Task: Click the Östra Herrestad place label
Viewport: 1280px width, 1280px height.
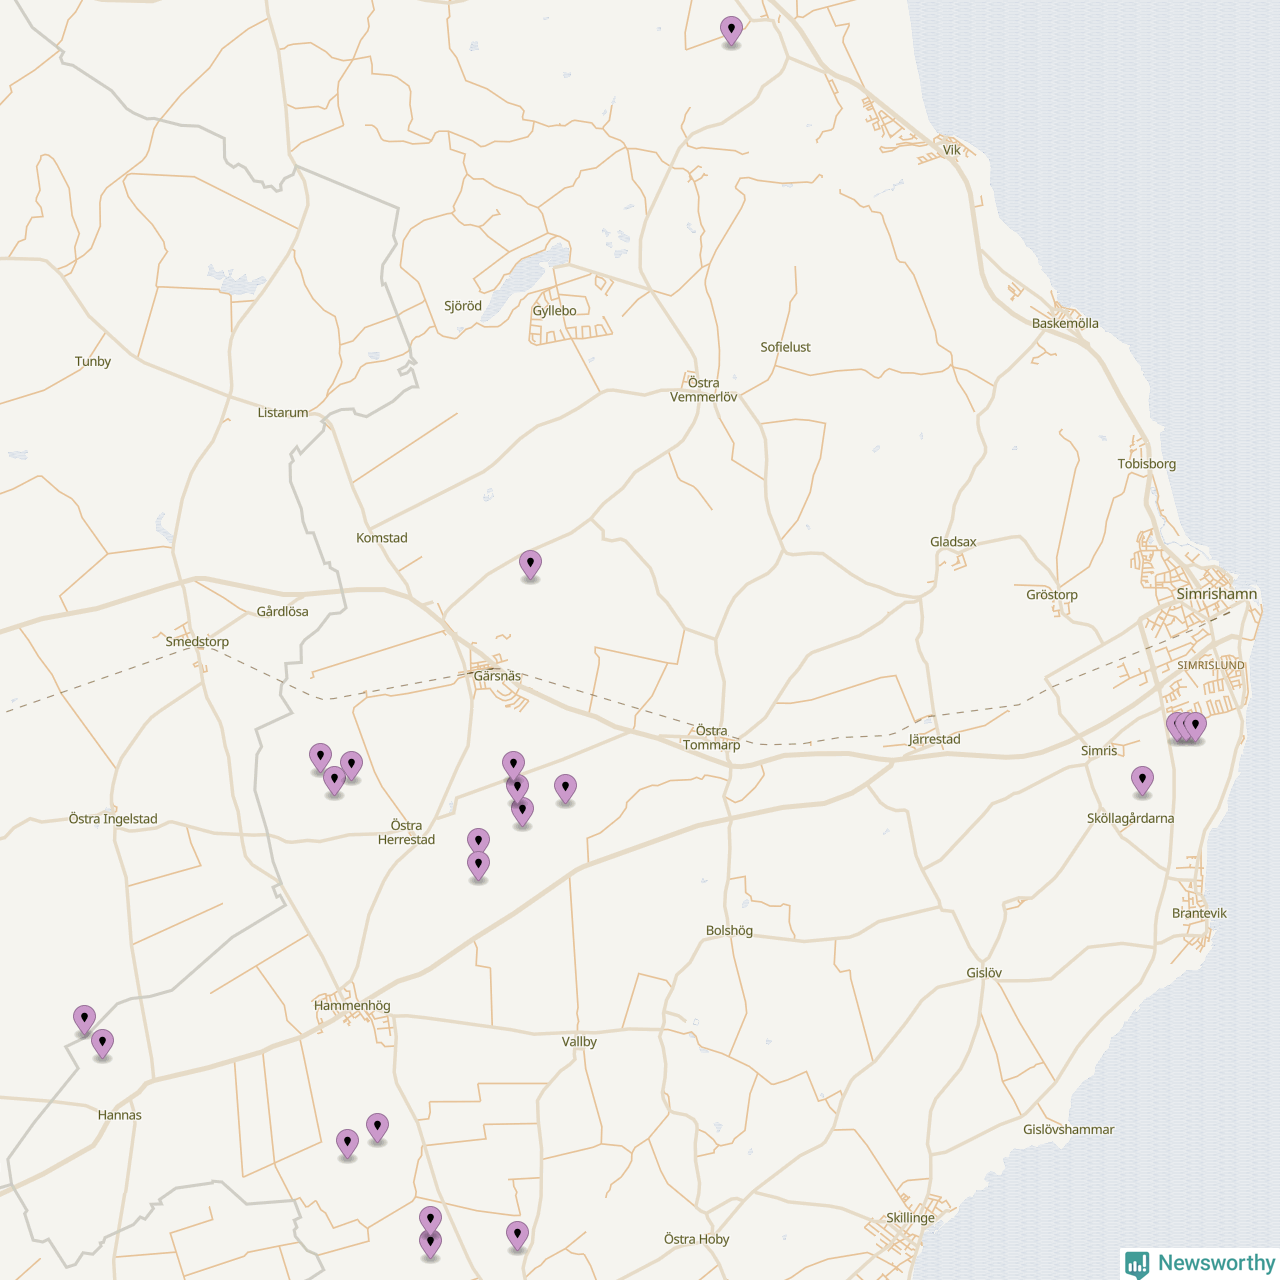Action: 406,833
